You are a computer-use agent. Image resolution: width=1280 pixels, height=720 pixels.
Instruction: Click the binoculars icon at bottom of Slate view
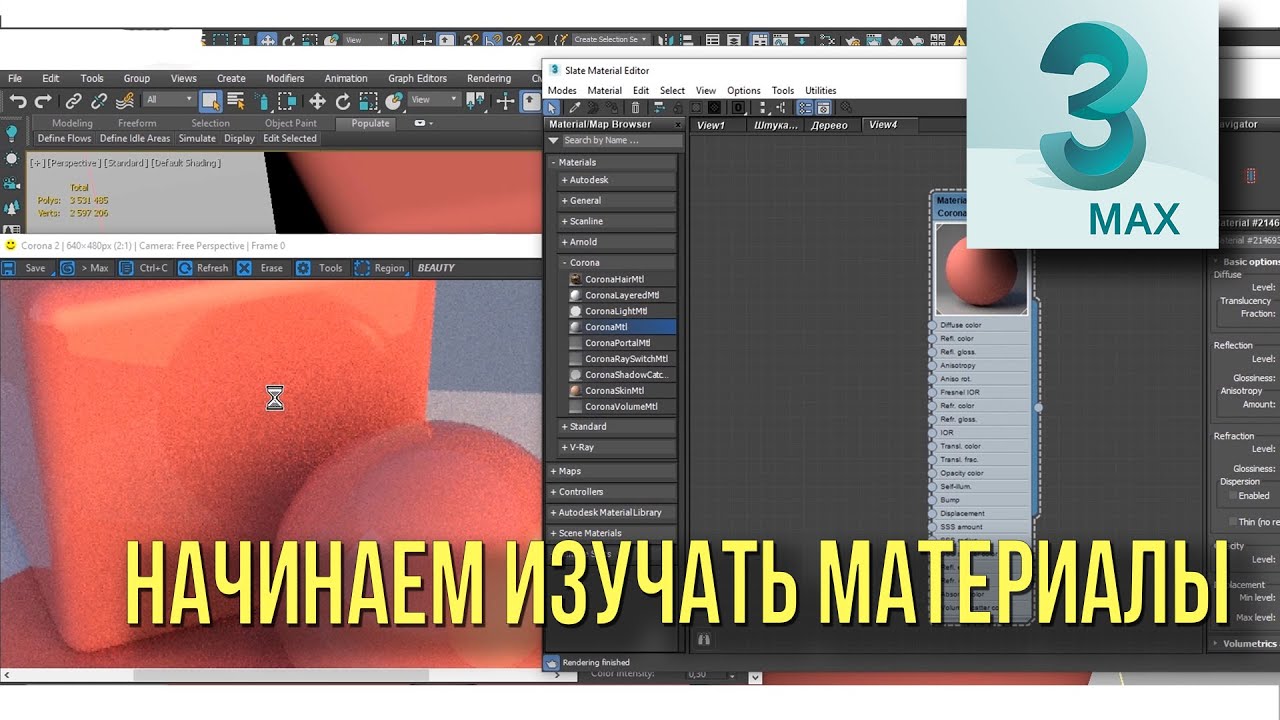(x=703, y=637)
